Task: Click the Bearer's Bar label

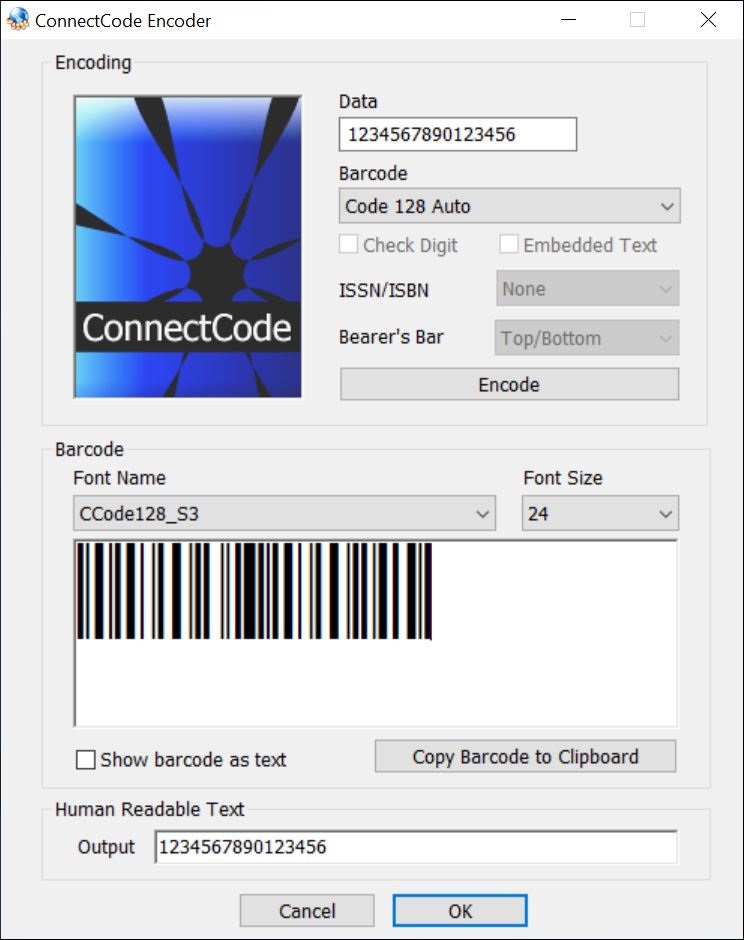Action: pyautogui.click(x=391, y=337)
